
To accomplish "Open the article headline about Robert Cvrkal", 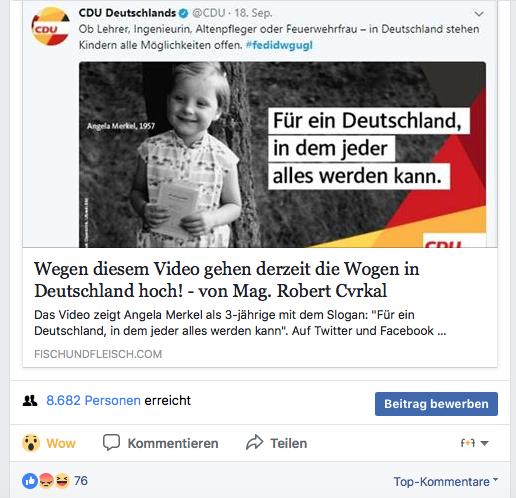I will [227, 279].
